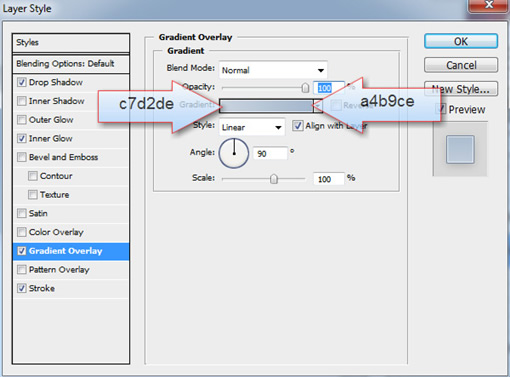Click the Angle value input field
Screen dimensions: 510x377
(x=270, y=154)
